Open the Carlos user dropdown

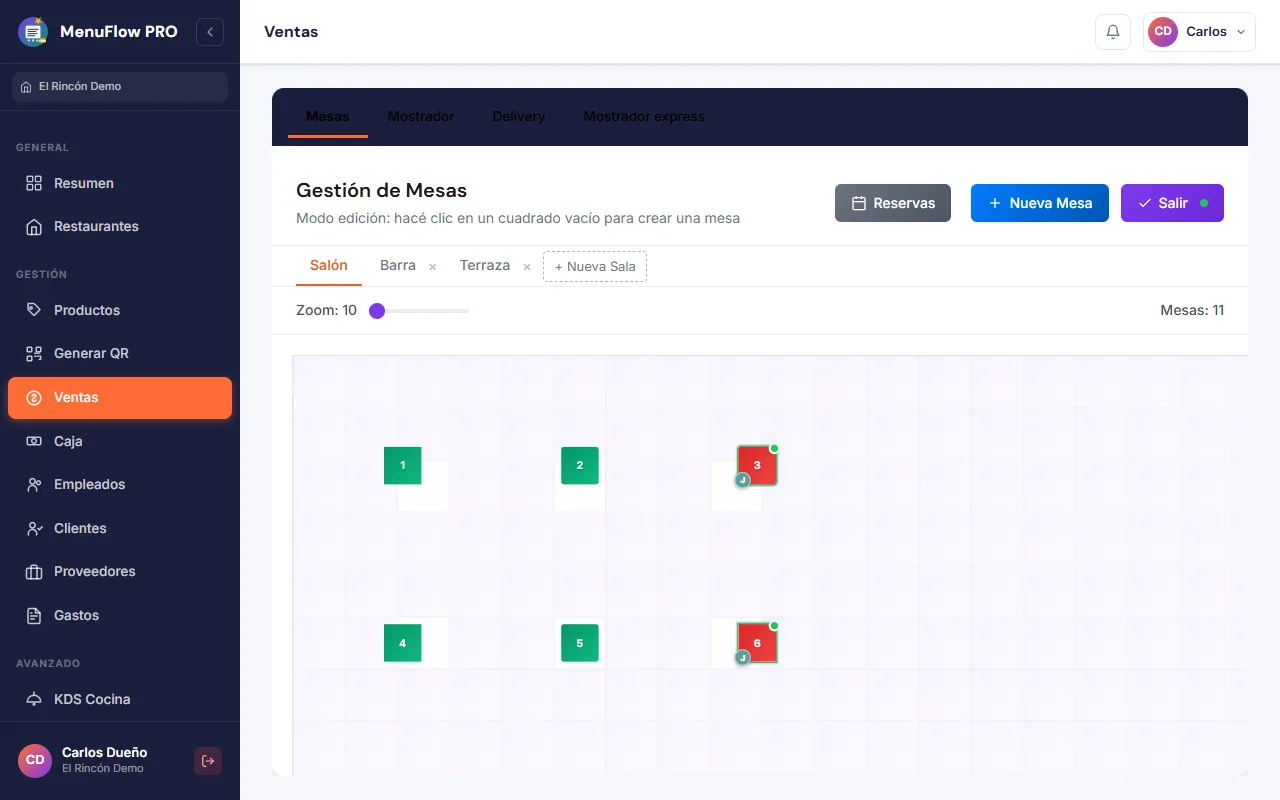click(1199, 32)
